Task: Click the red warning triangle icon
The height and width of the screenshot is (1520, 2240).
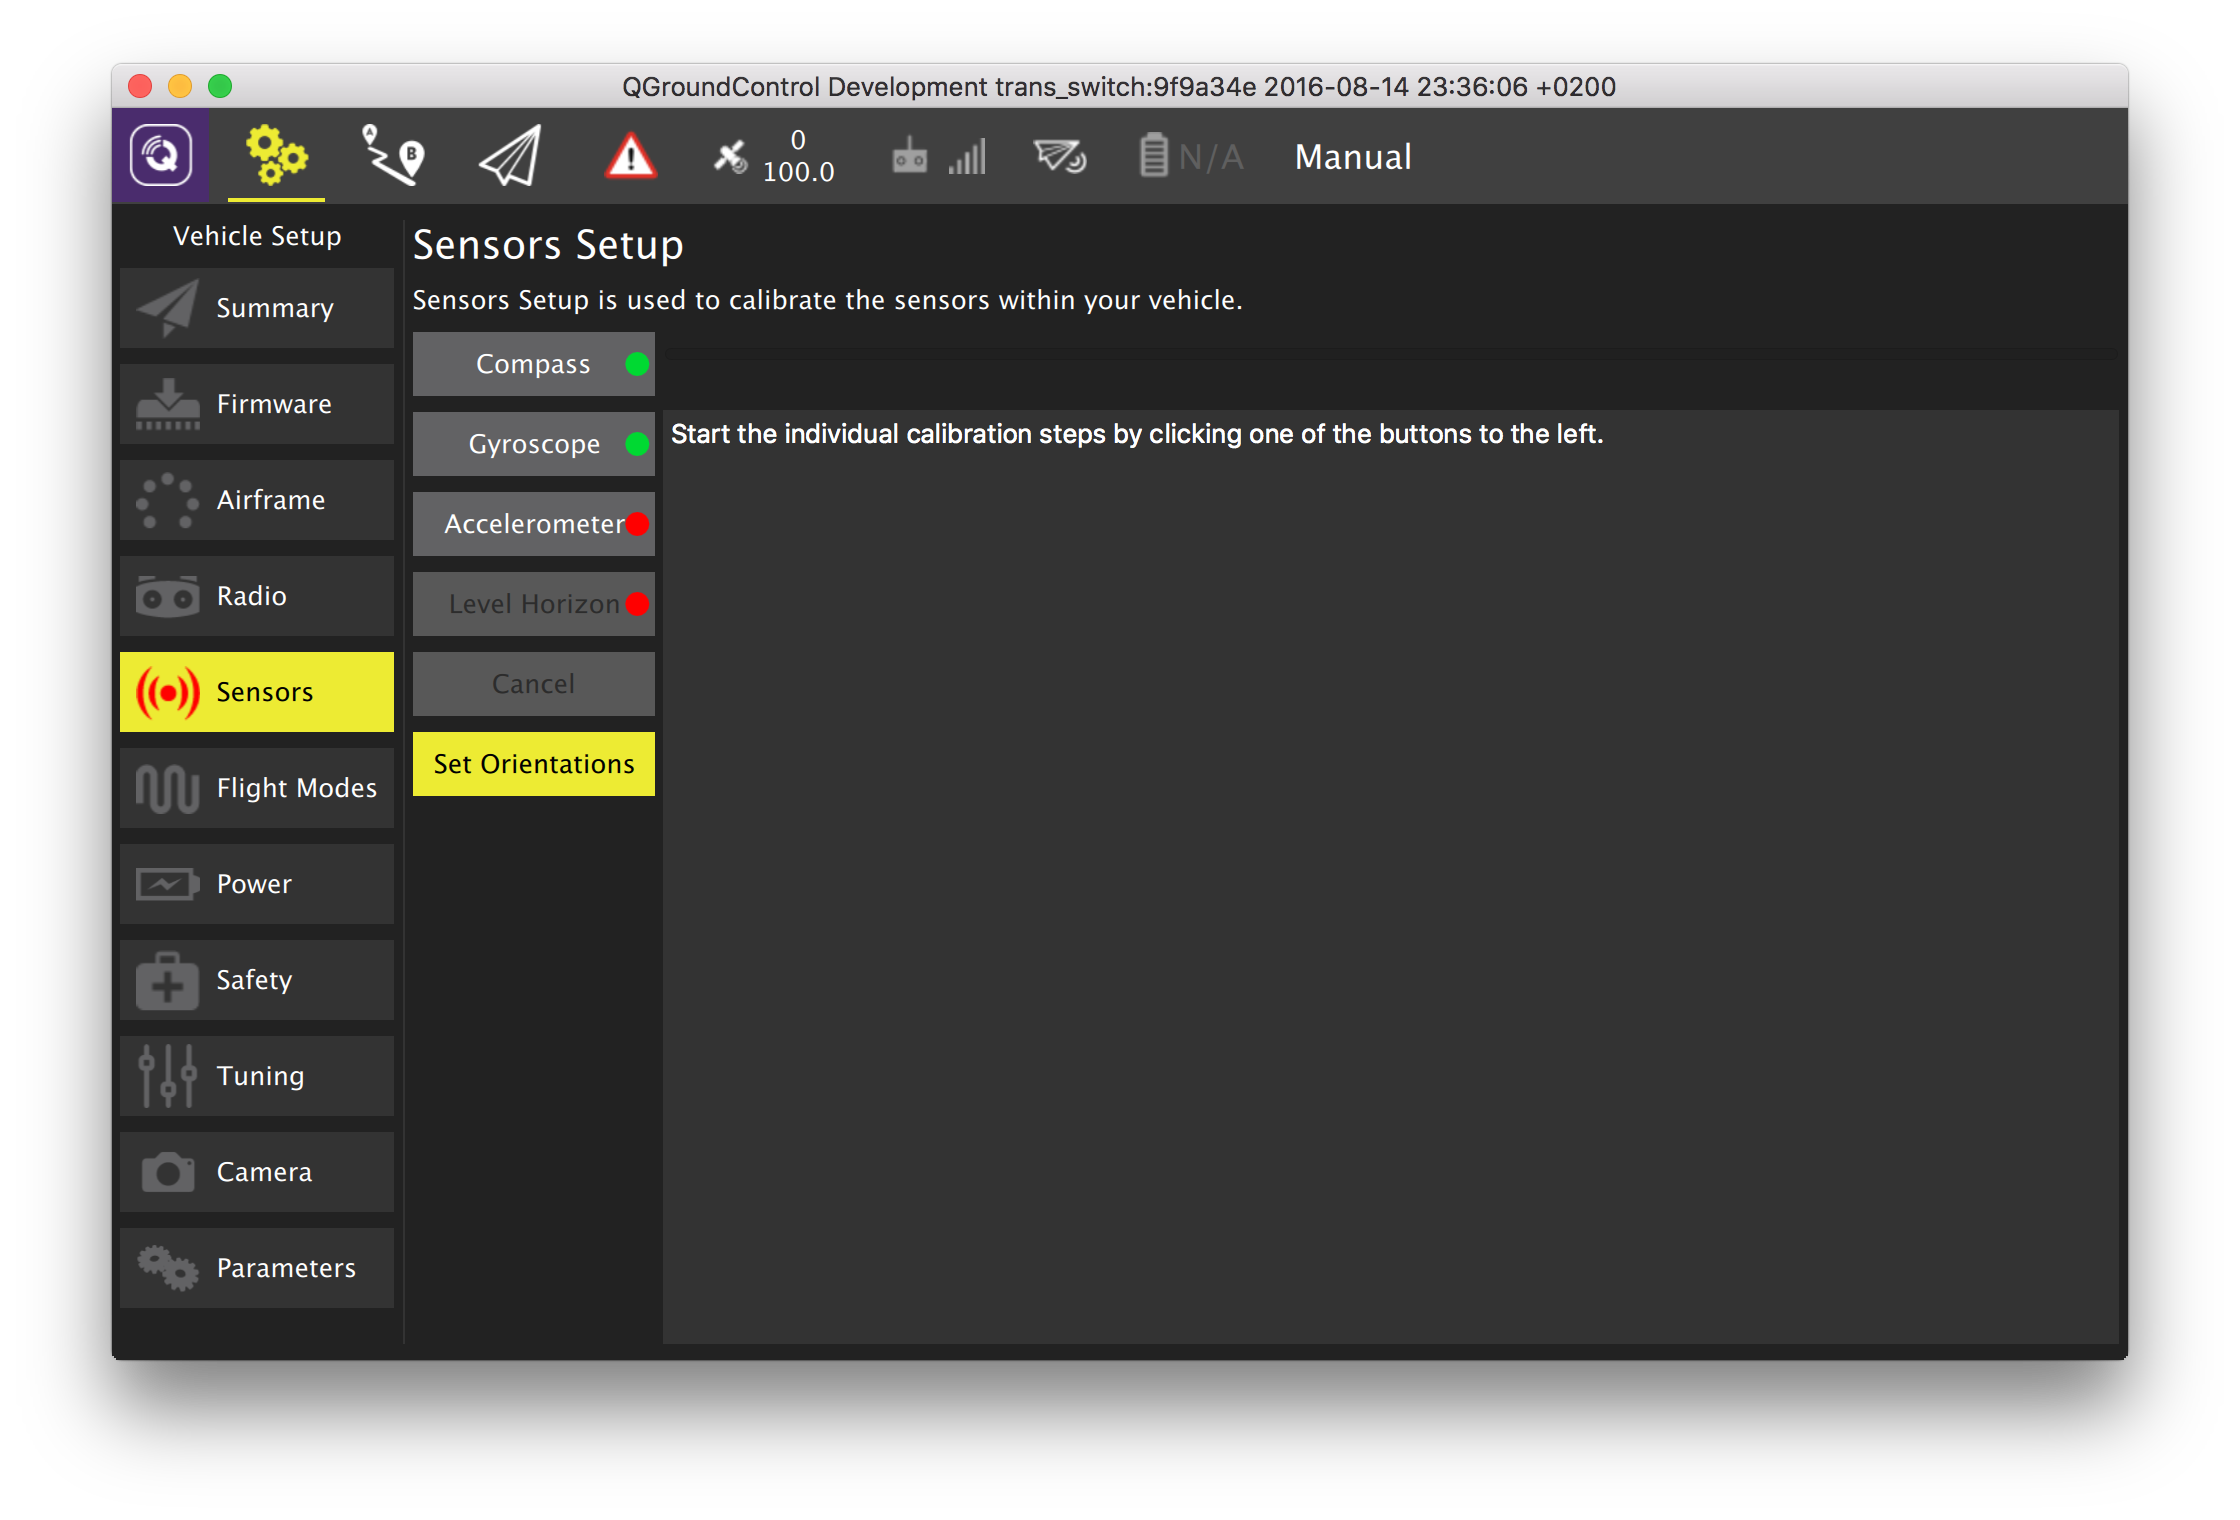Action: click(x=631, y=157)
